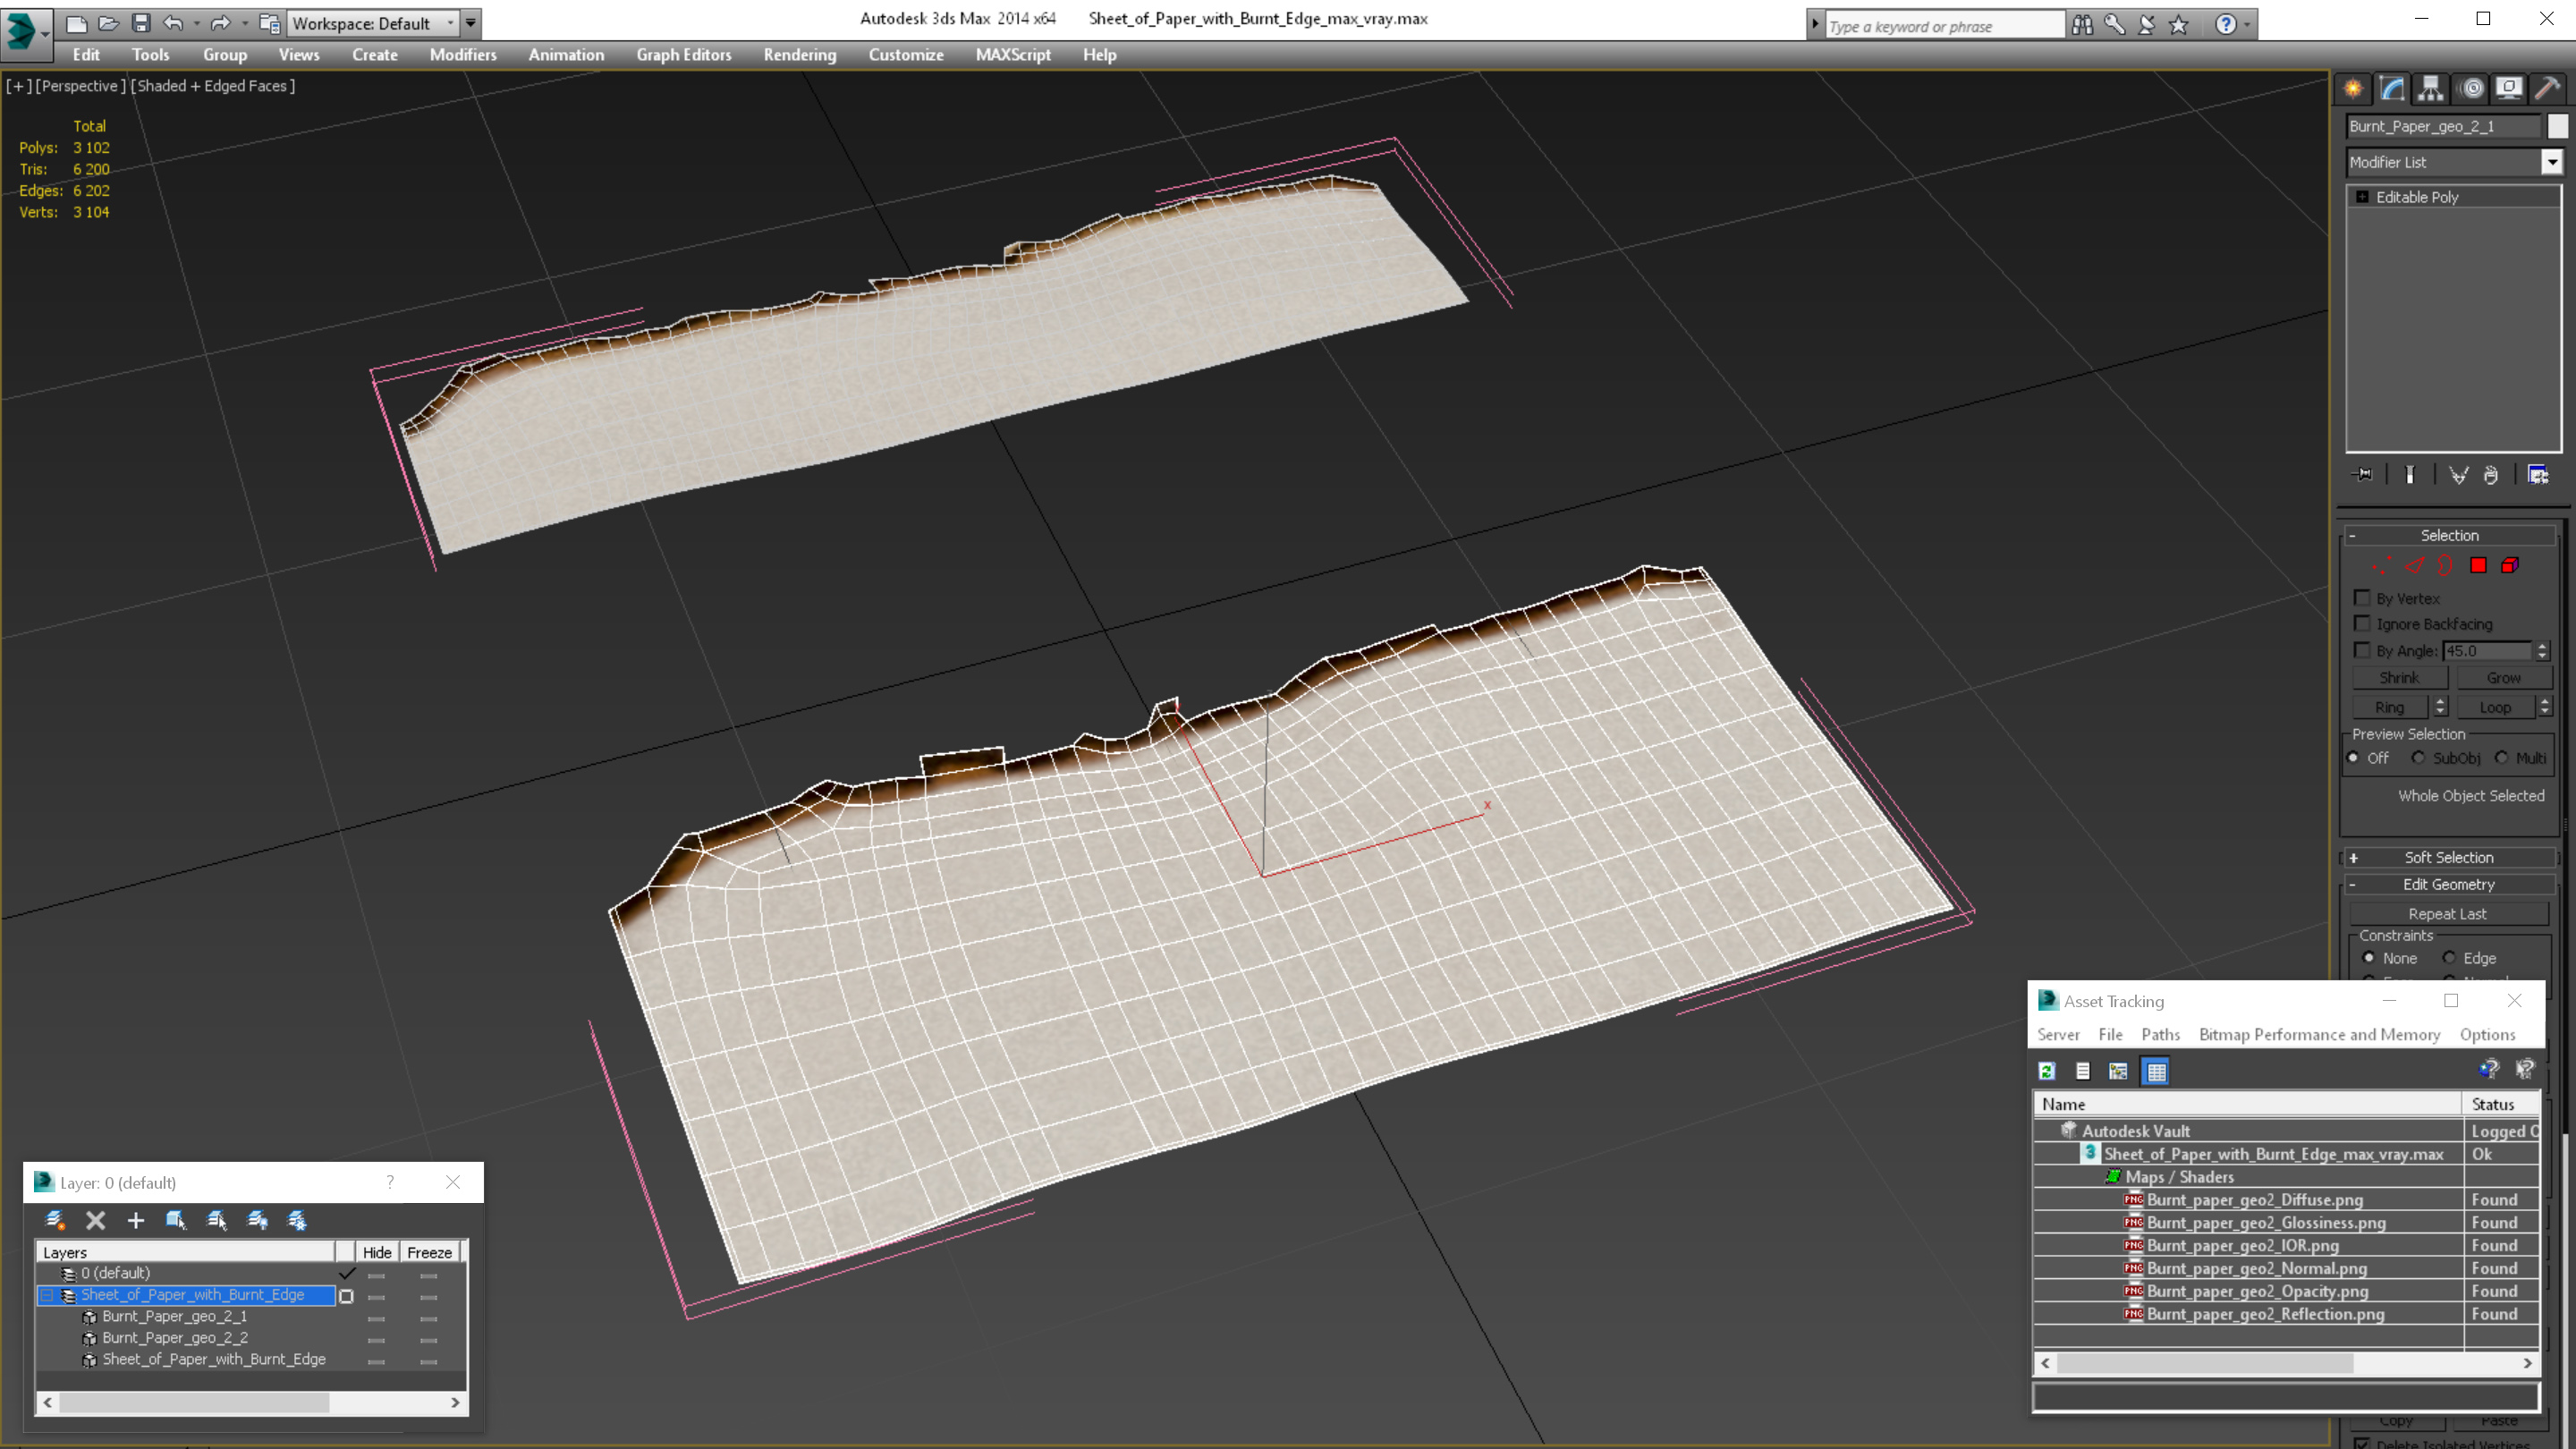Enable Ignore Backfacing checkbox
The width and height of the screenshot is (2576, 1449).
point(2362,623)
